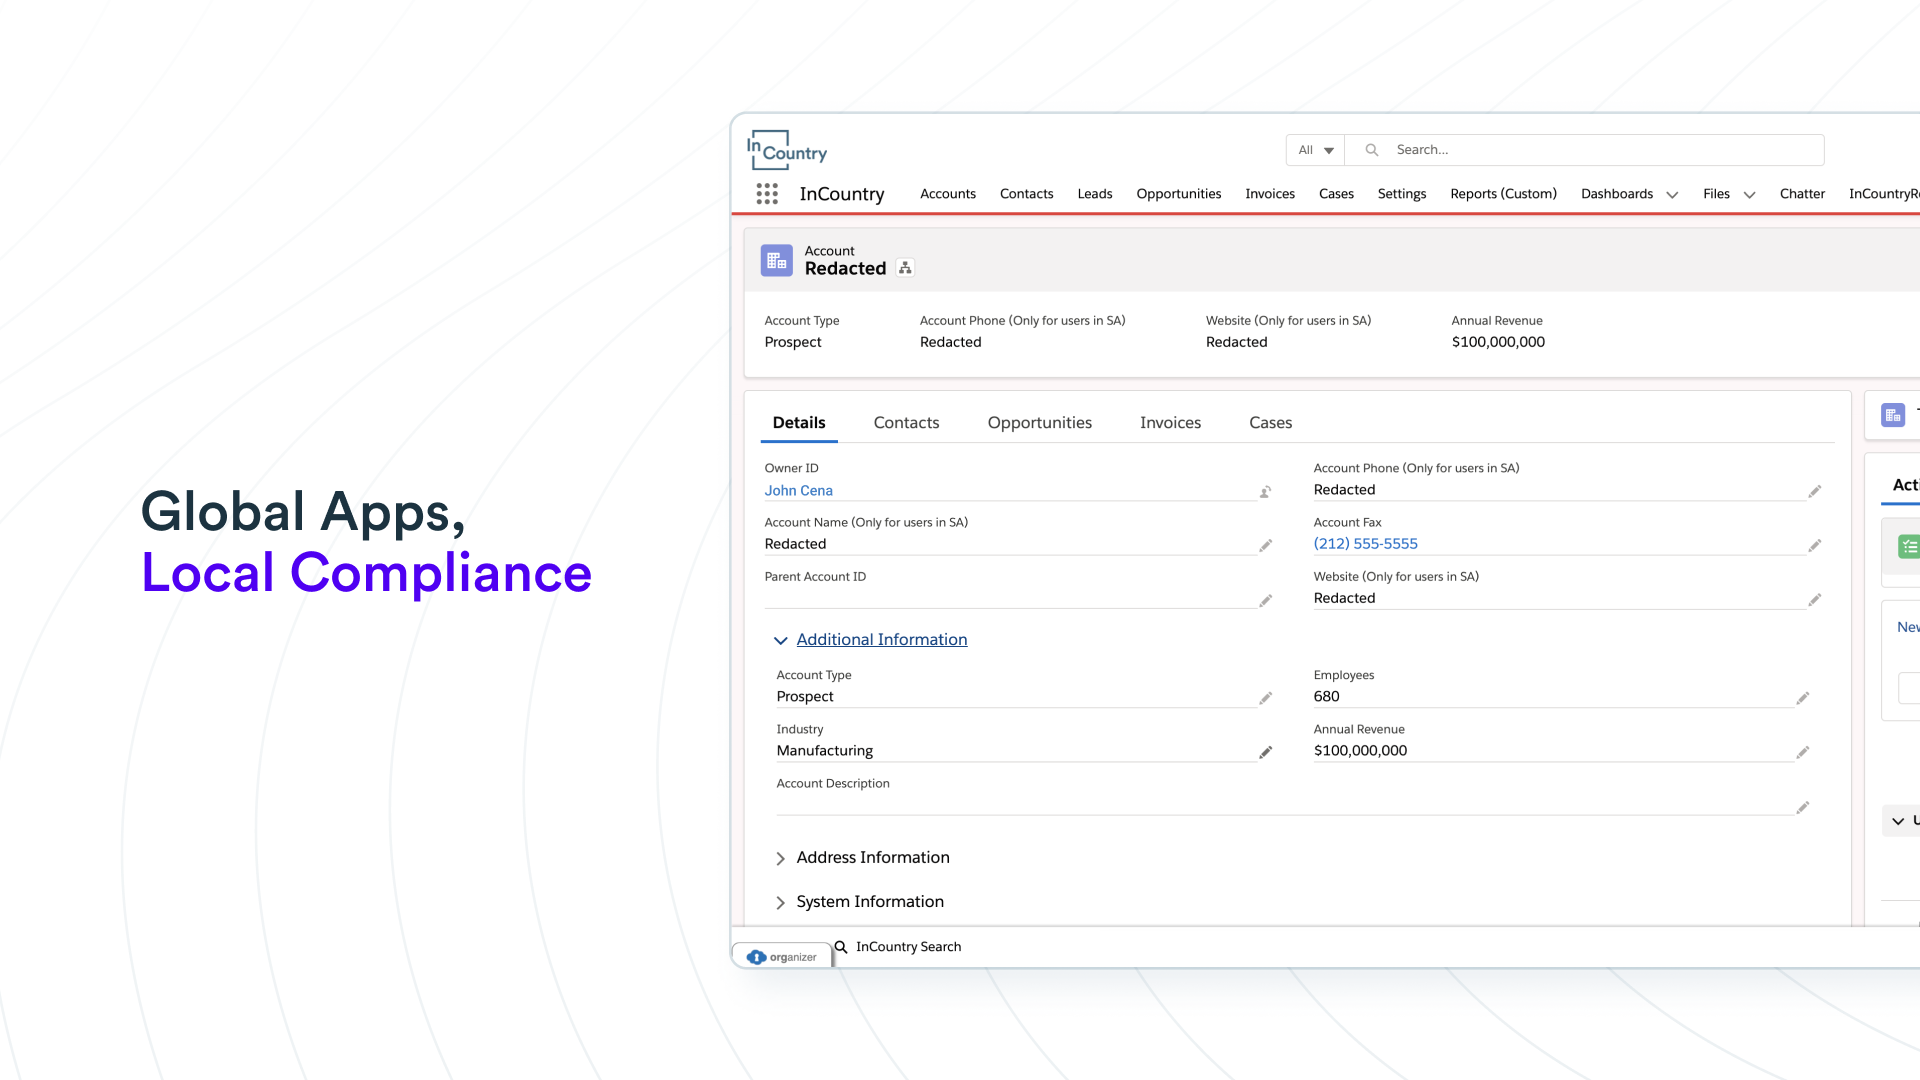This screenshot has height=1080, width=1920.
Task: Click the Account building icon in header
Action: 776,261
